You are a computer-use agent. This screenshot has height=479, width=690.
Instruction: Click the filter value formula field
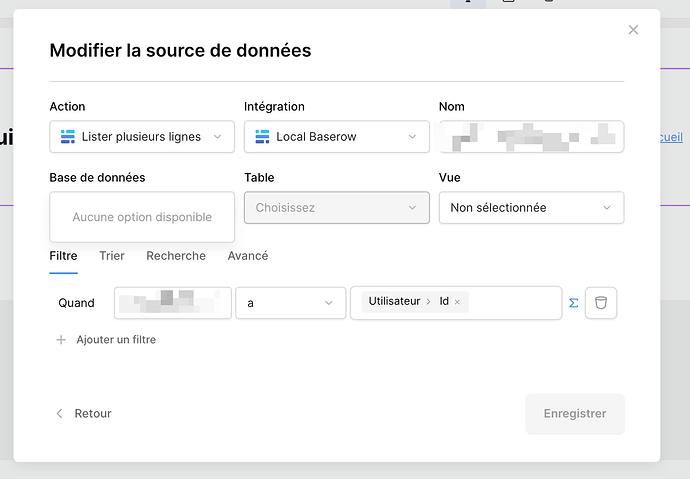456,303
